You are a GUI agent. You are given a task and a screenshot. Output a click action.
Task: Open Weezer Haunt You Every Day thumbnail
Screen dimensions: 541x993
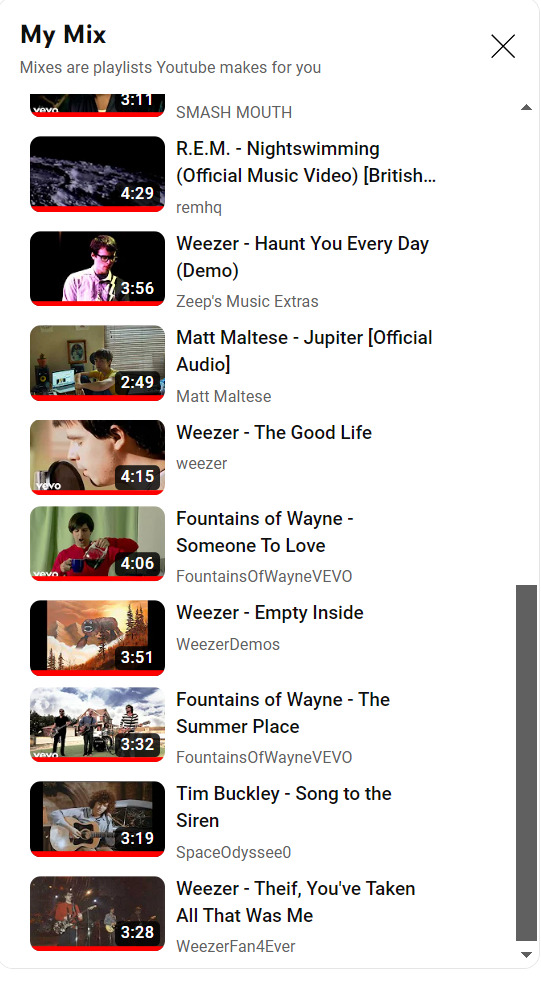point(98,269)
